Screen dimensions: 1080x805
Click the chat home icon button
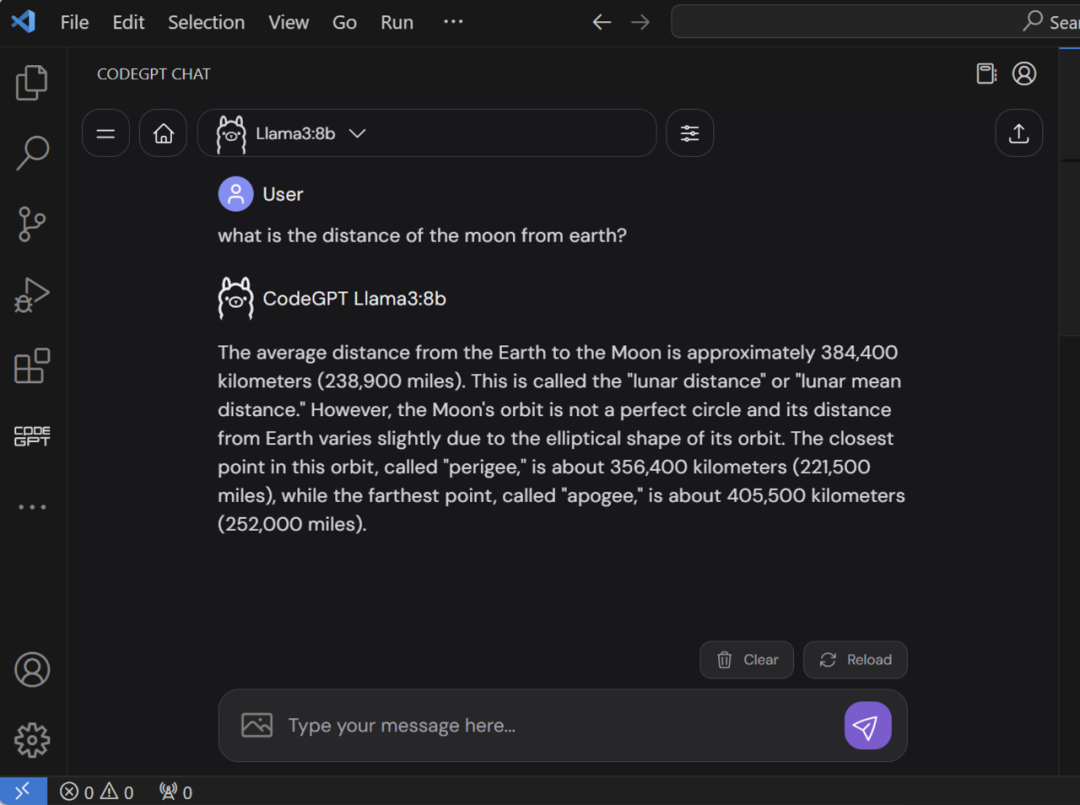click(163, 133)
